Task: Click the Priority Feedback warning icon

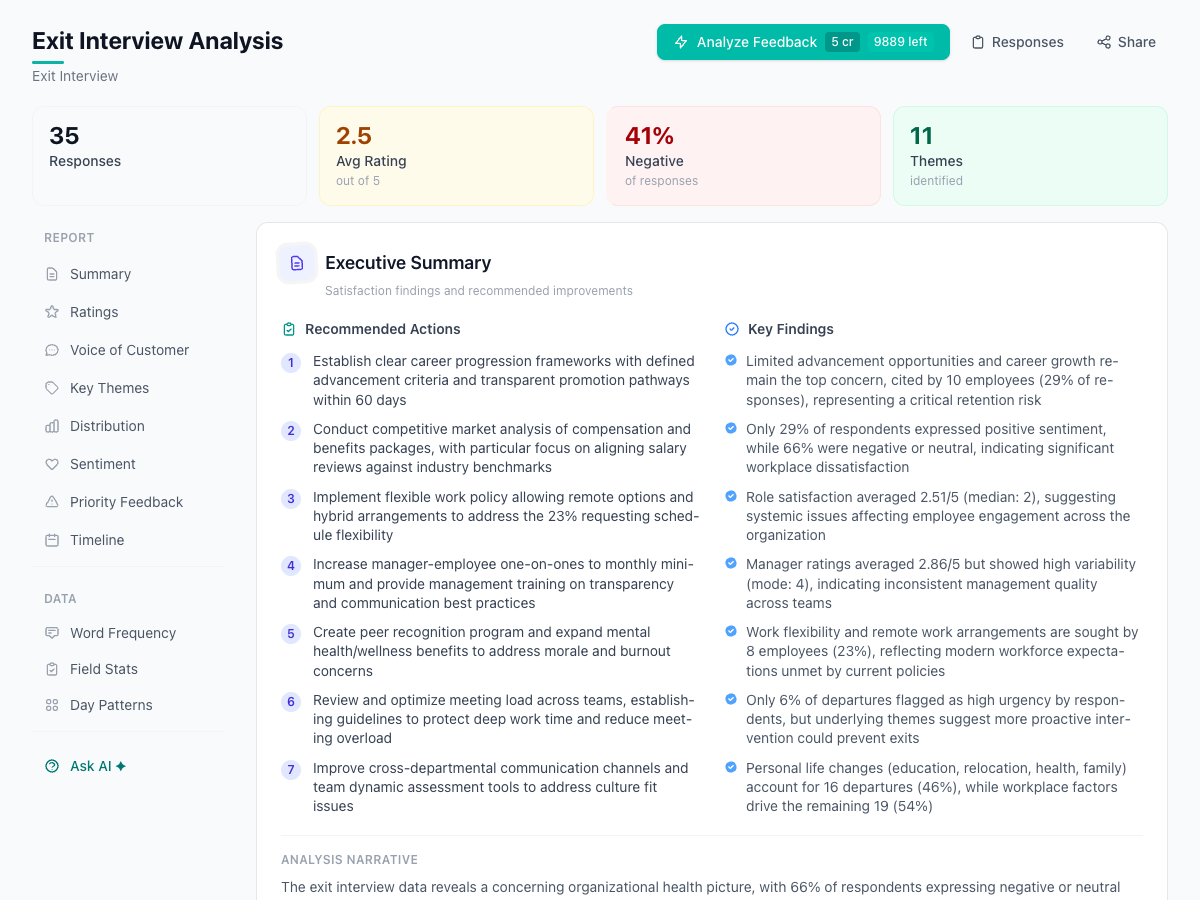Action: pyautogui.click(x=51, y=501)
